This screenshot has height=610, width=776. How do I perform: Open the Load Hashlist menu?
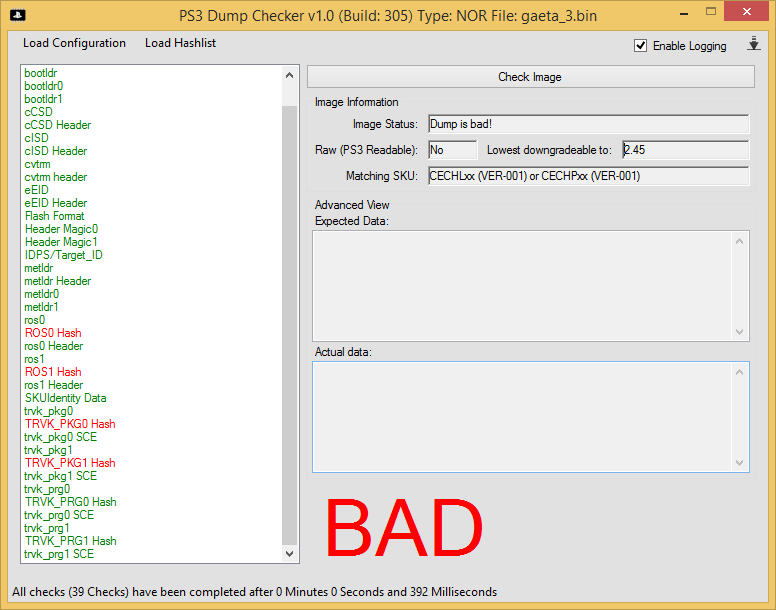(x=180, y=43)
